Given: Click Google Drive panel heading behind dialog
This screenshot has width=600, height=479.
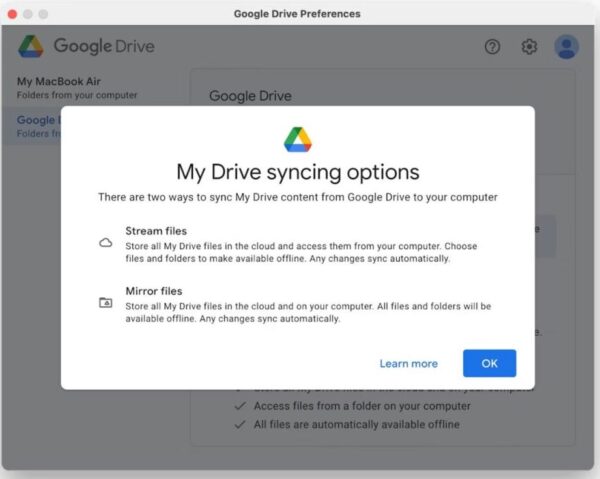Looking at the screenshot, I should pos(250,96).
